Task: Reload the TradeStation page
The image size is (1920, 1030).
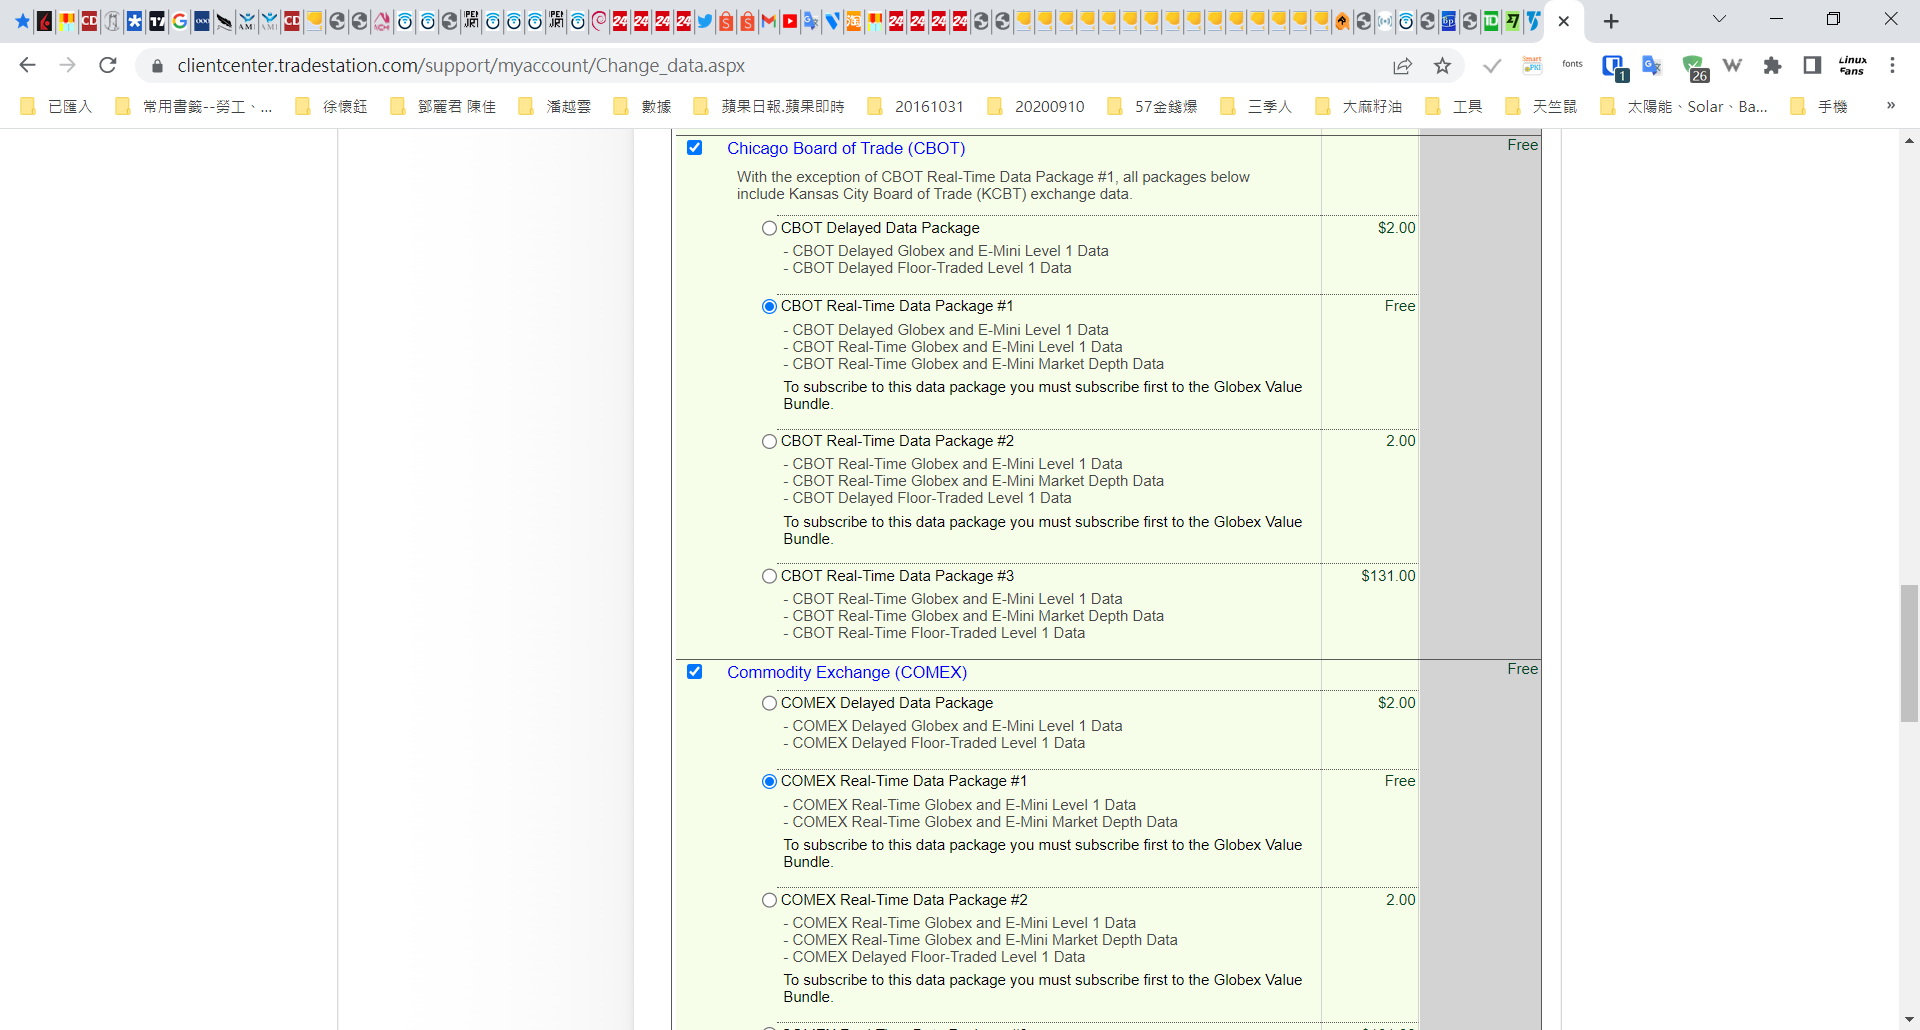Action: (108, 65)
